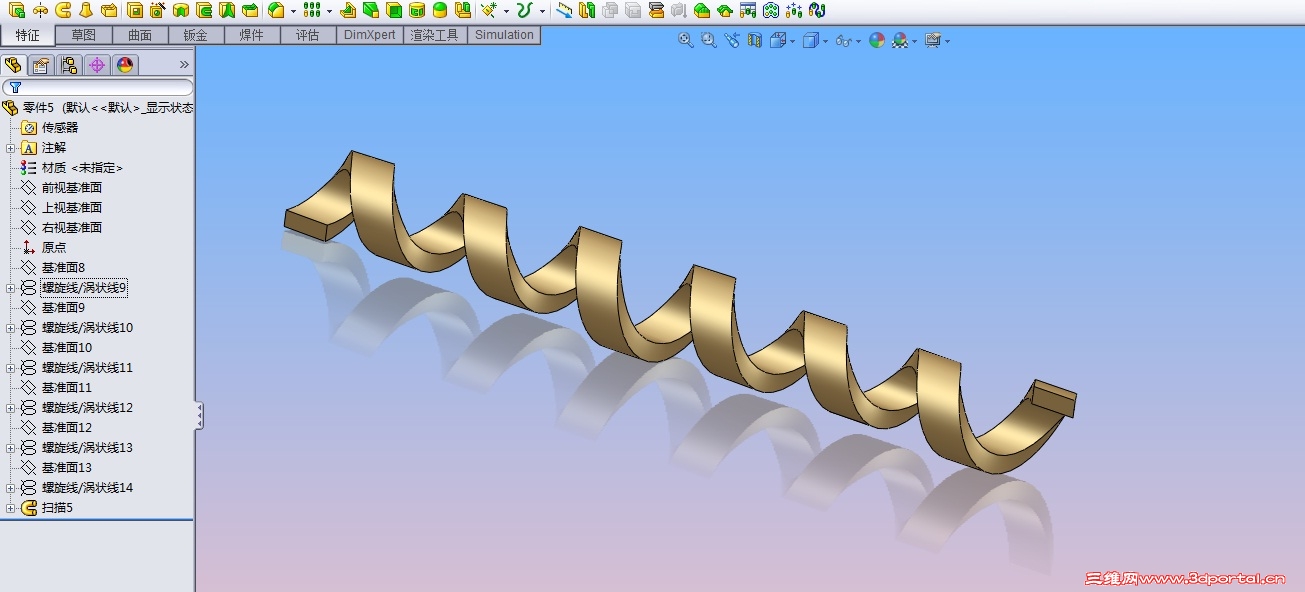Screen dimensions: 1305x592
Task: Select the 右视基准面 plane
Action: (72, 228)
